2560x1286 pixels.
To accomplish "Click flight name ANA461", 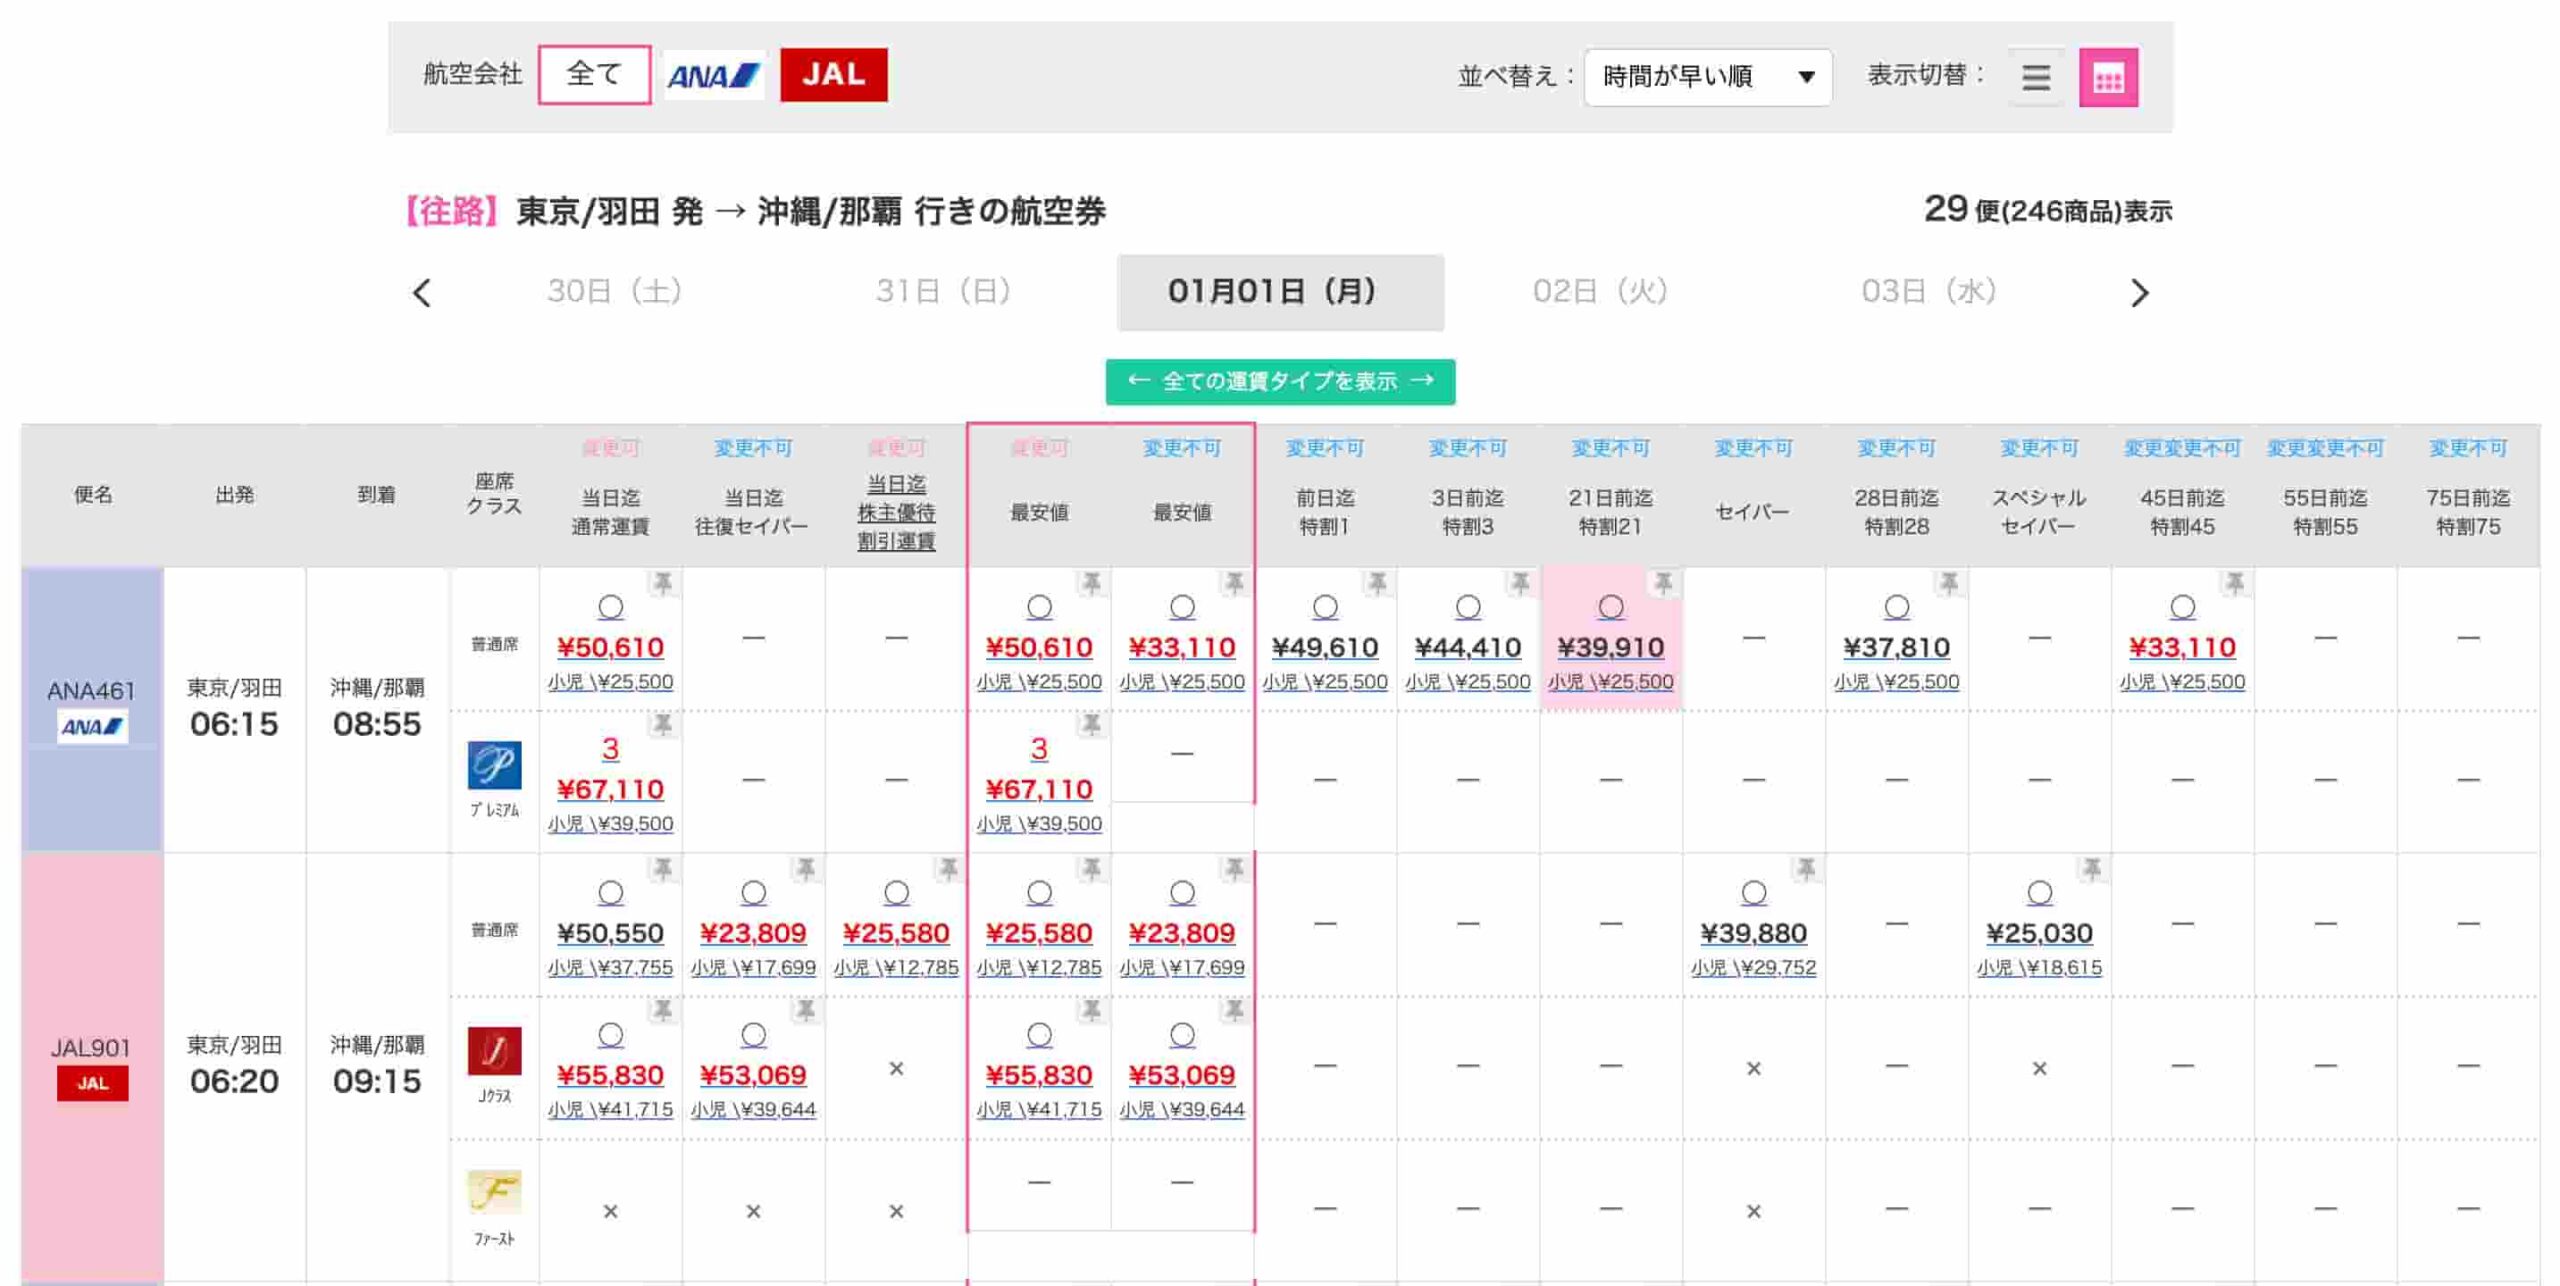I will click(91, 691).
